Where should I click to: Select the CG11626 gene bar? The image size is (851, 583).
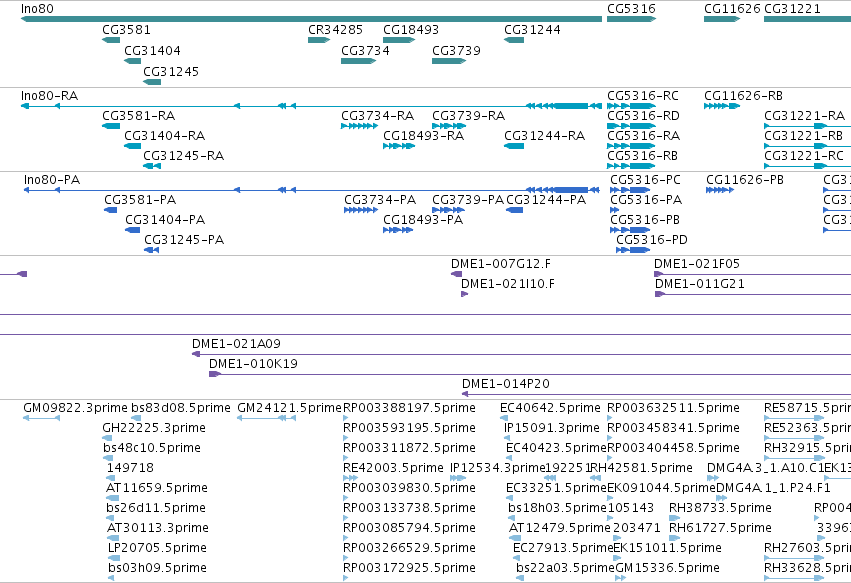[722, 19]
